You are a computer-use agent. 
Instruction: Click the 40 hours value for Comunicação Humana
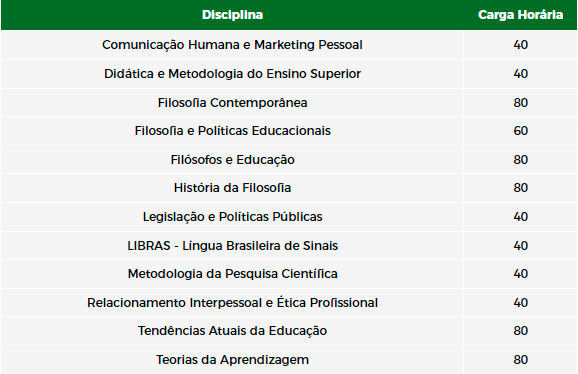click(x=520, y=45)
